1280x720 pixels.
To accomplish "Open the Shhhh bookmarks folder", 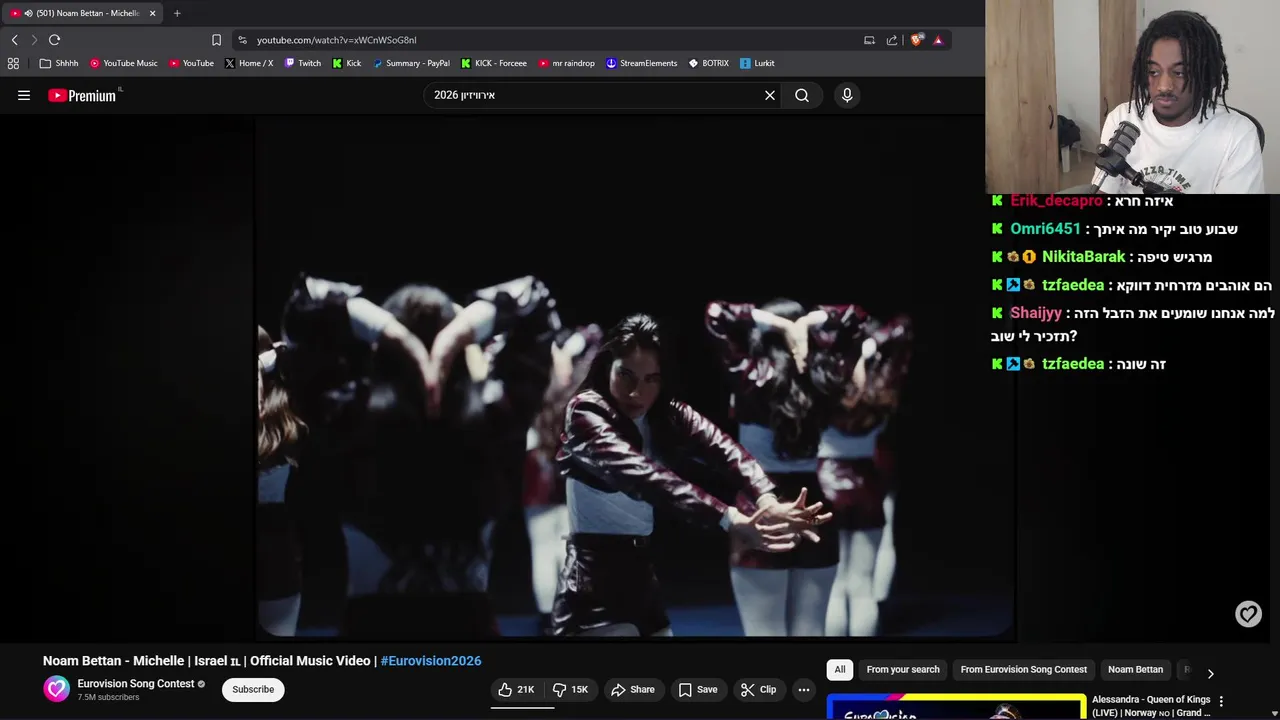I will pyautogui.click(x=59, y=63).
